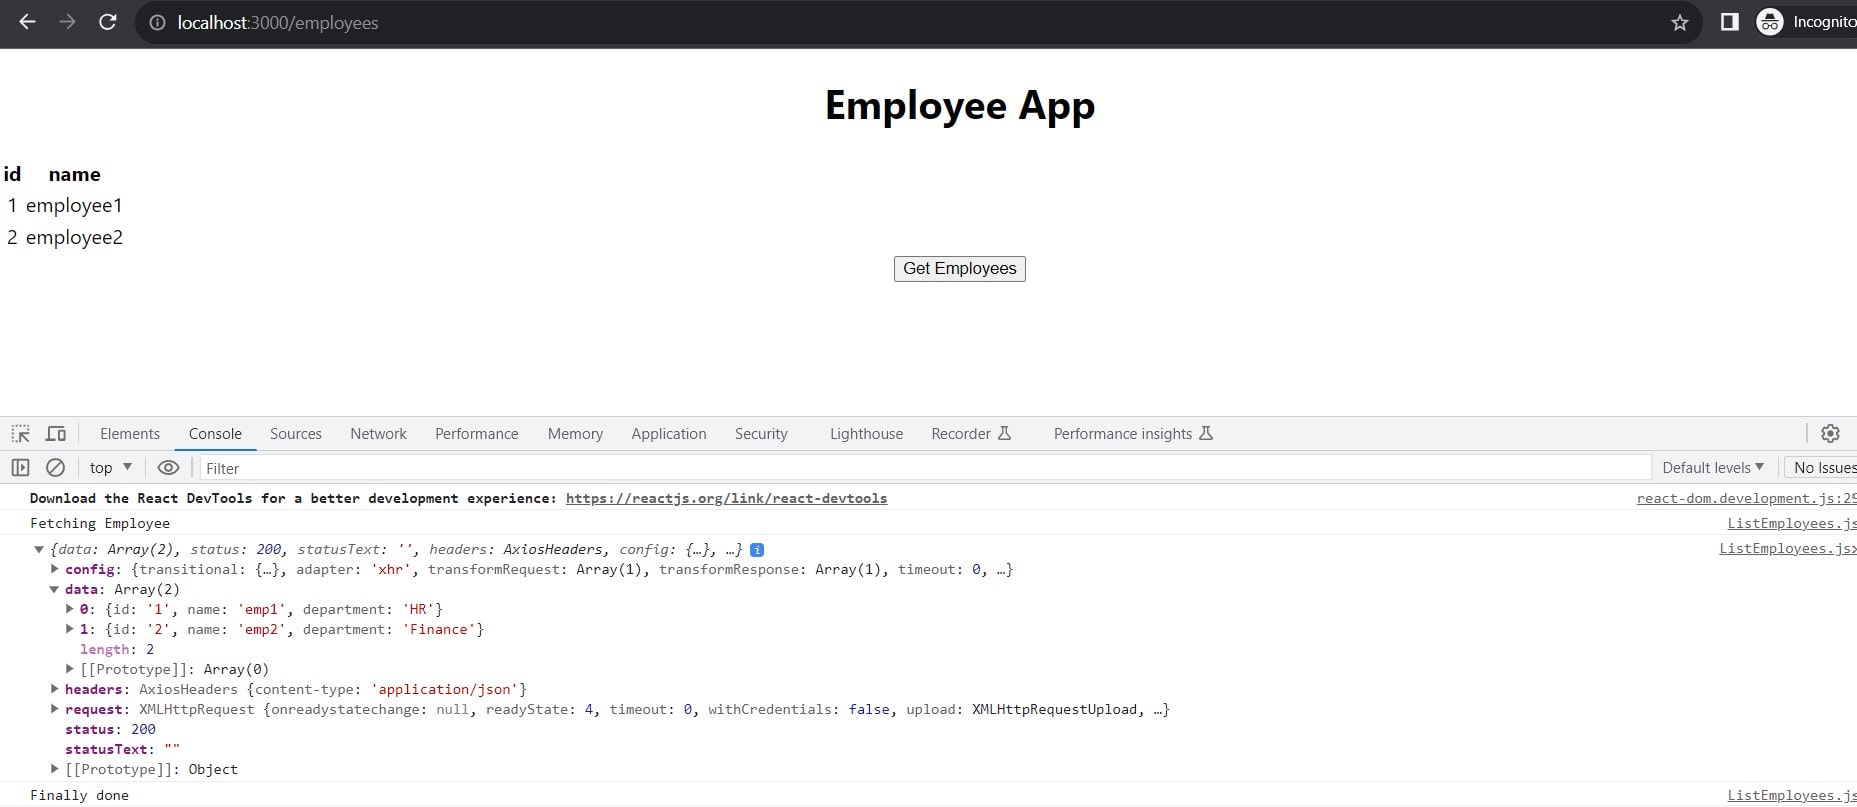Bookmark this page with the star

tap(1680, 22)
